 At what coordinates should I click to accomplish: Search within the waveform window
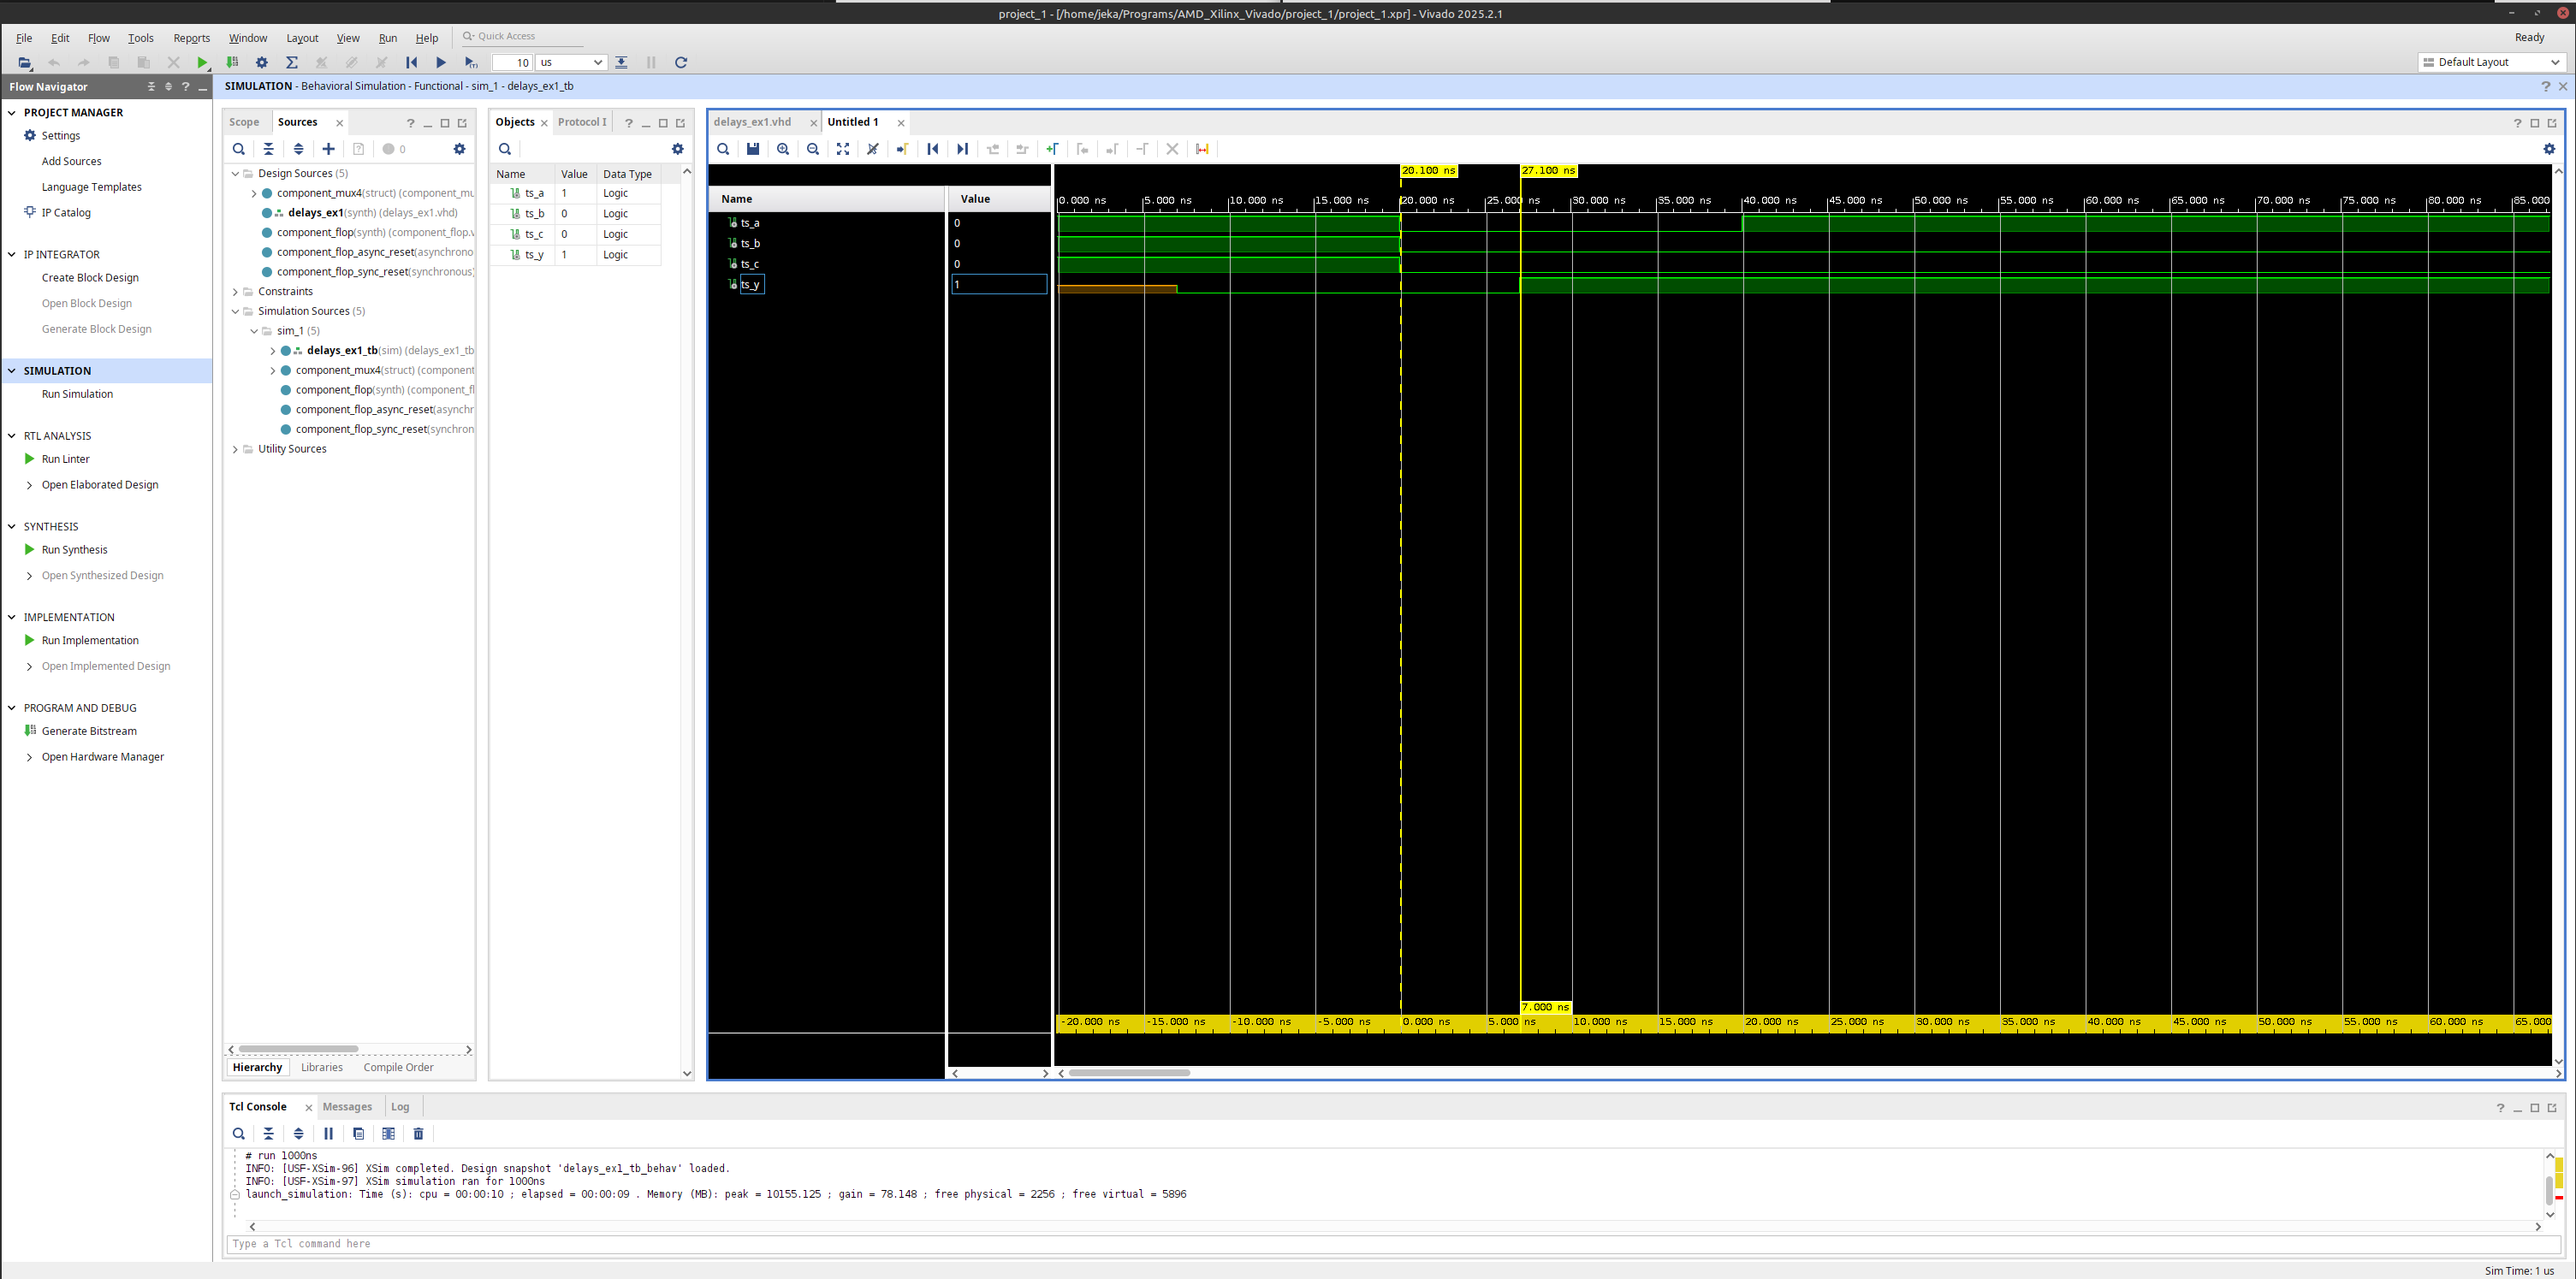[723, 149]
